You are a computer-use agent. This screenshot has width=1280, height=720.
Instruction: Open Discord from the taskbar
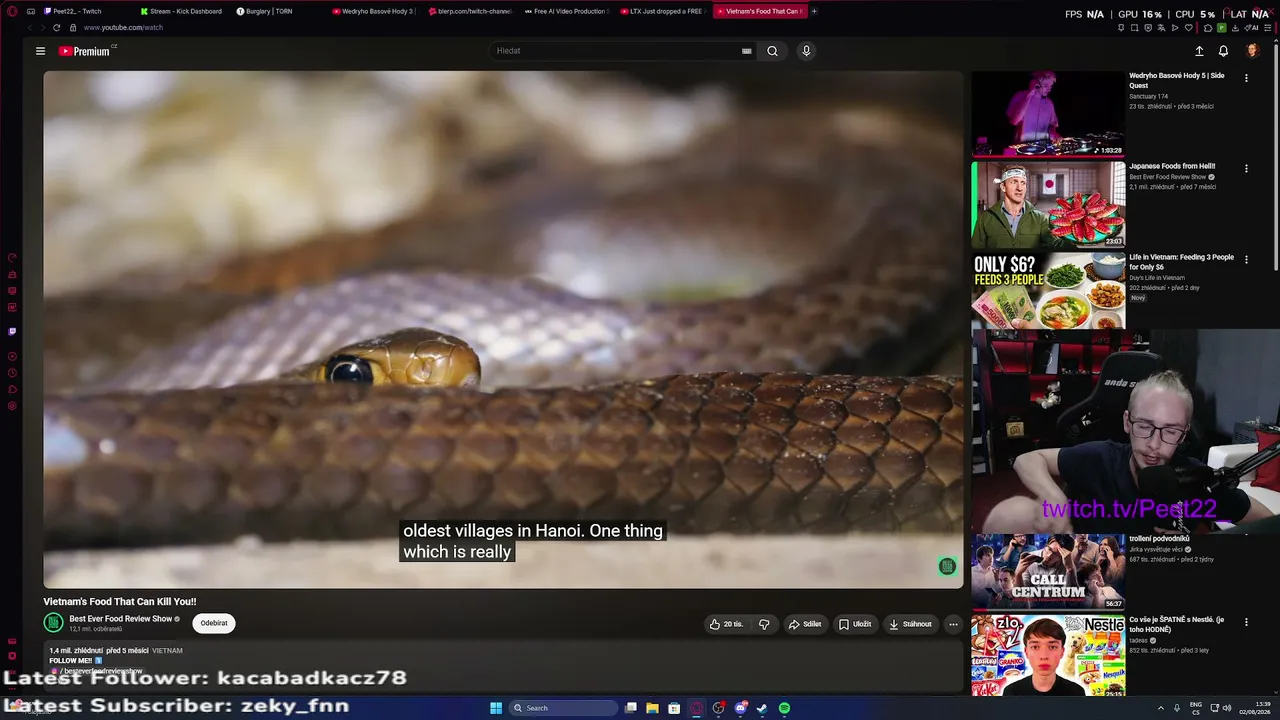[x=740, y=708]
